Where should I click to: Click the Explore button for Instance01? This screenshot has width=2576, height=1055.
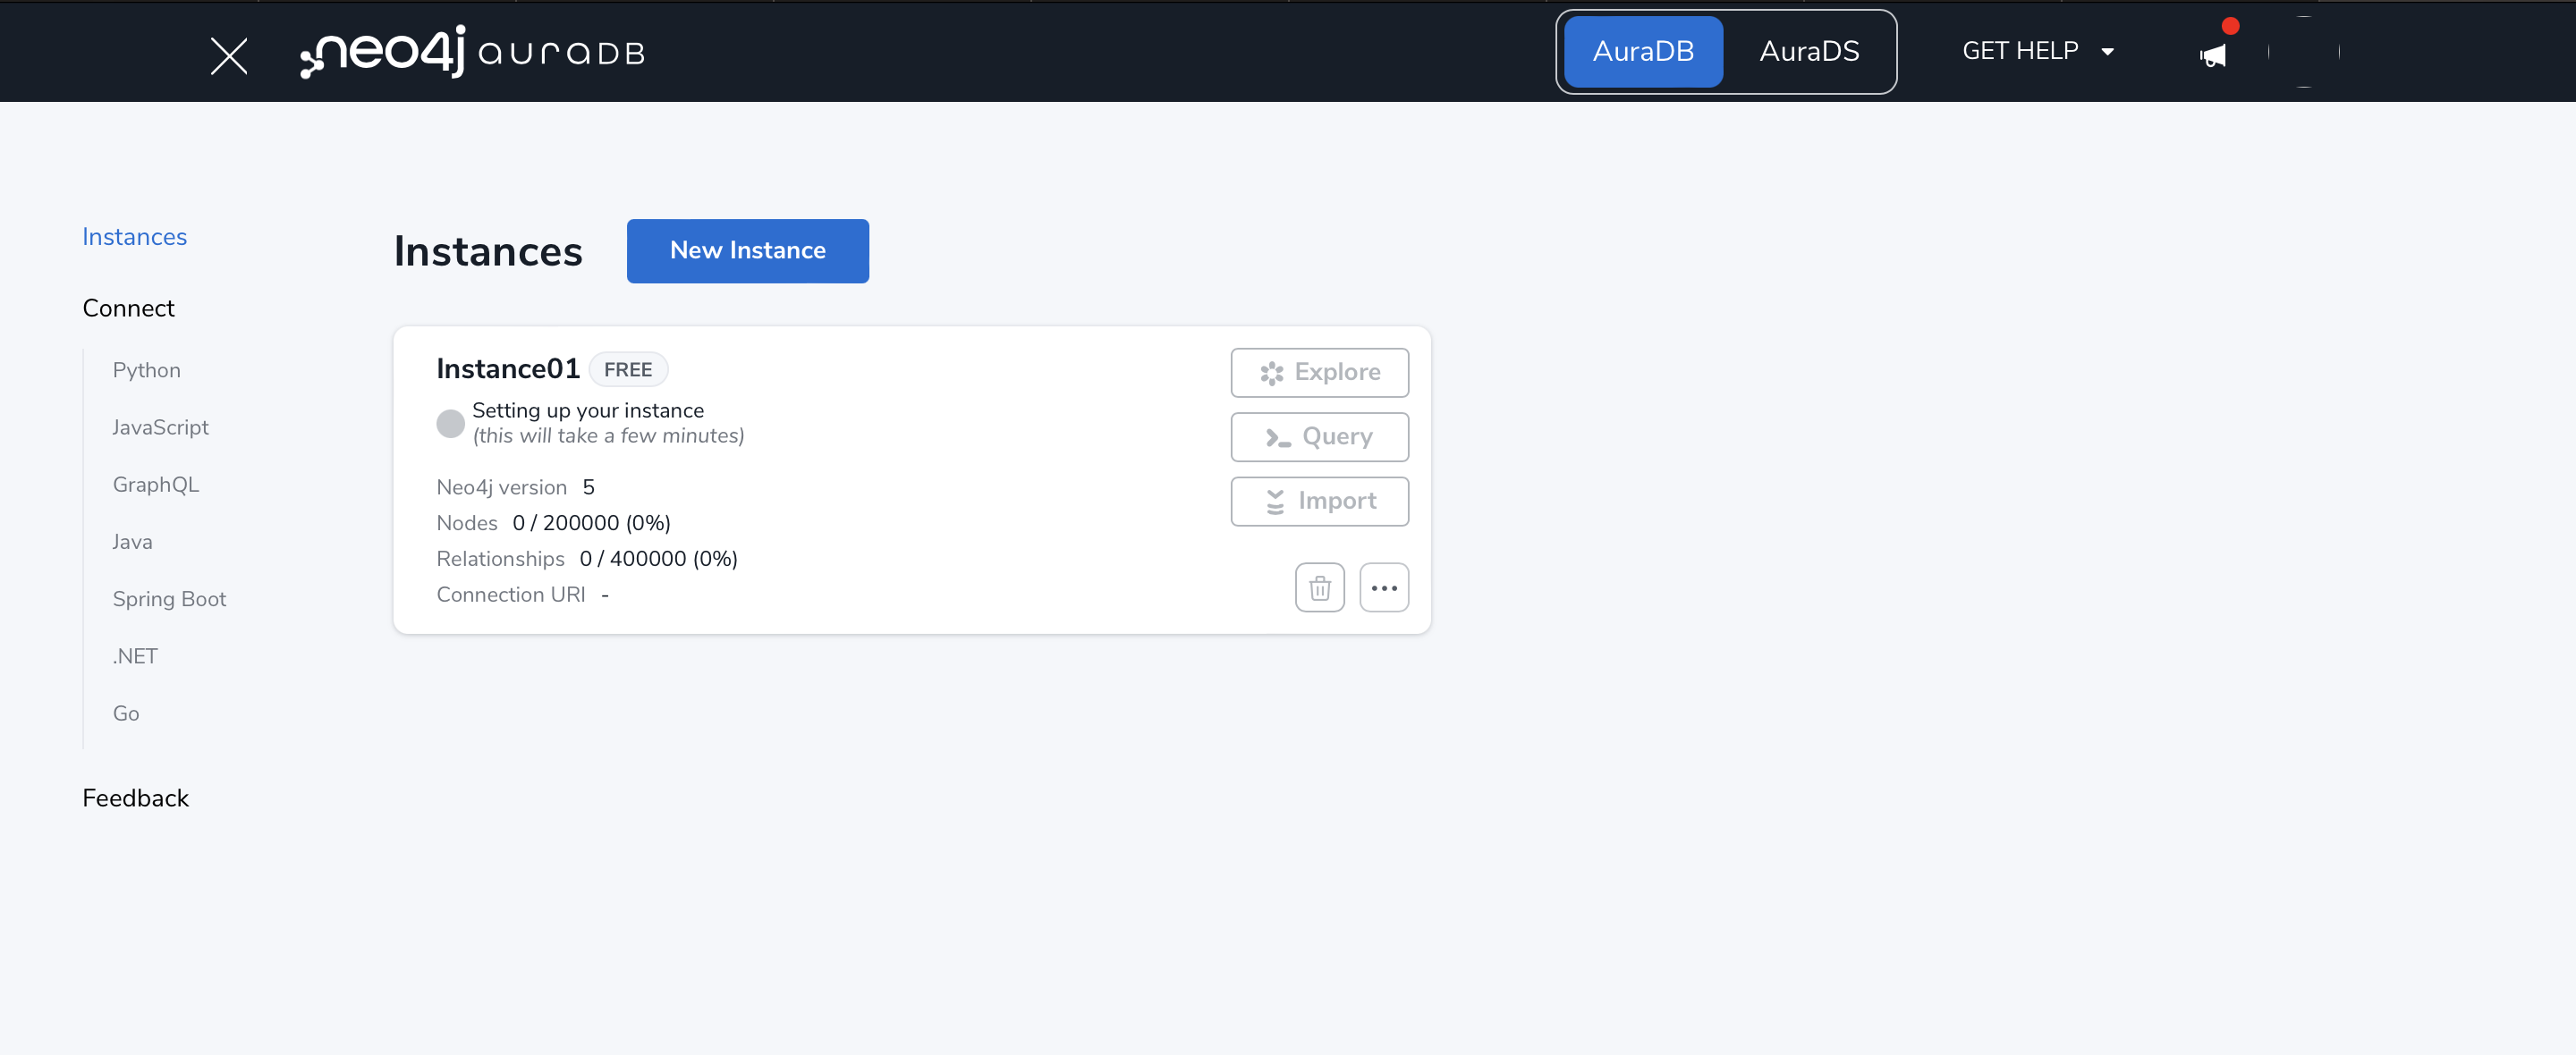1319,372
